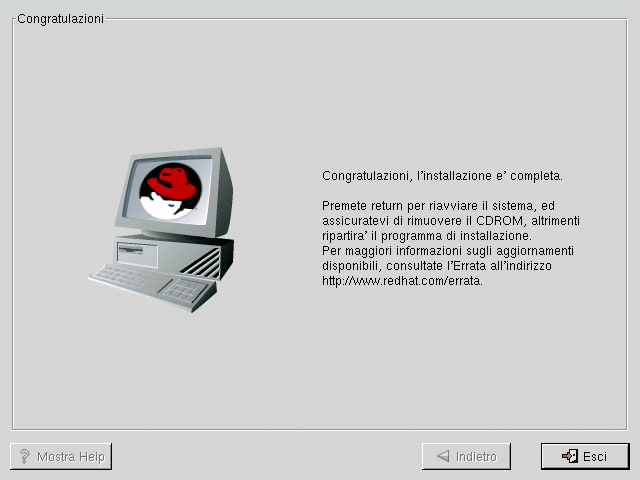Click the red fedora in the logo
This screenshot has height=480, width=640.
click(172, 182)
